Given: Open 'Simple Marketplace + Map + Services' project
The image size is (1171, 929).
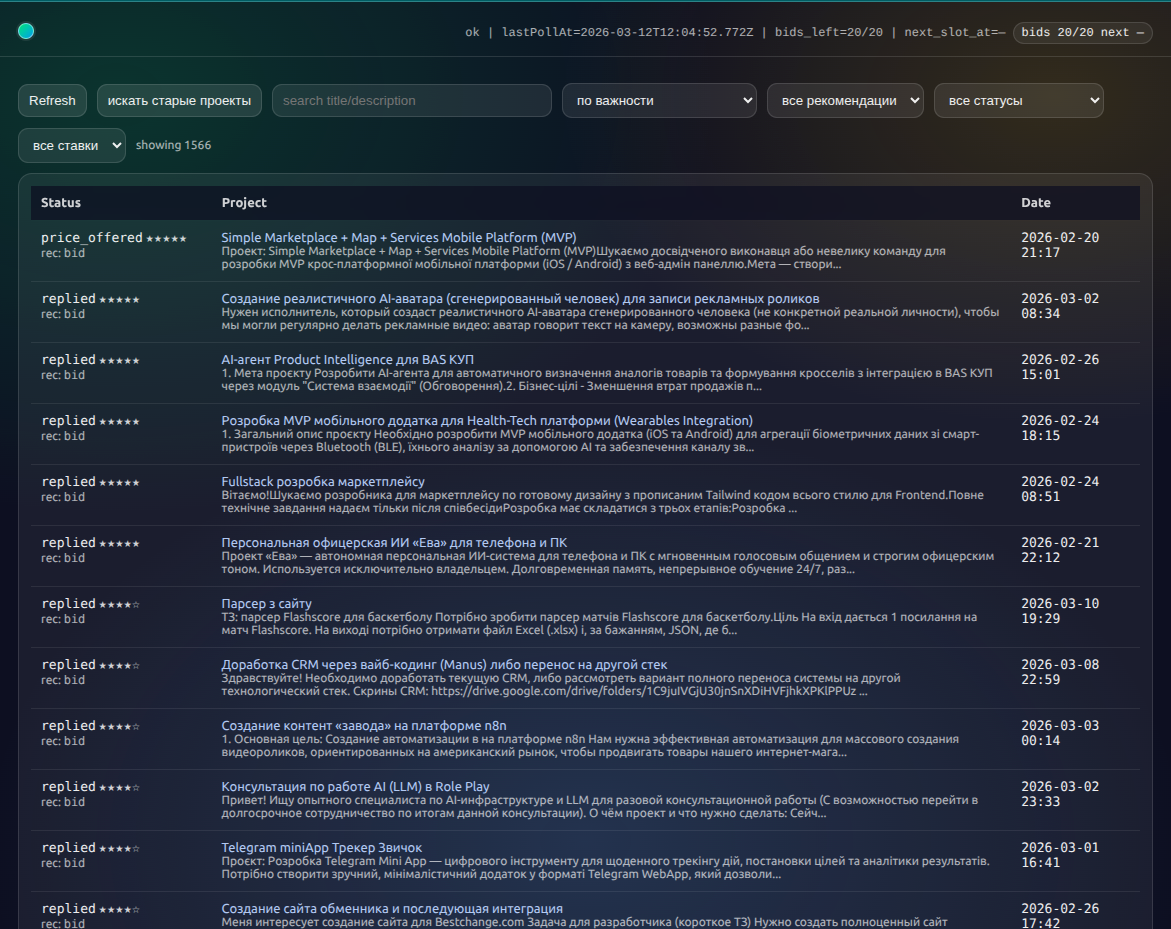Looking at the screenshot, I should 399,237.
